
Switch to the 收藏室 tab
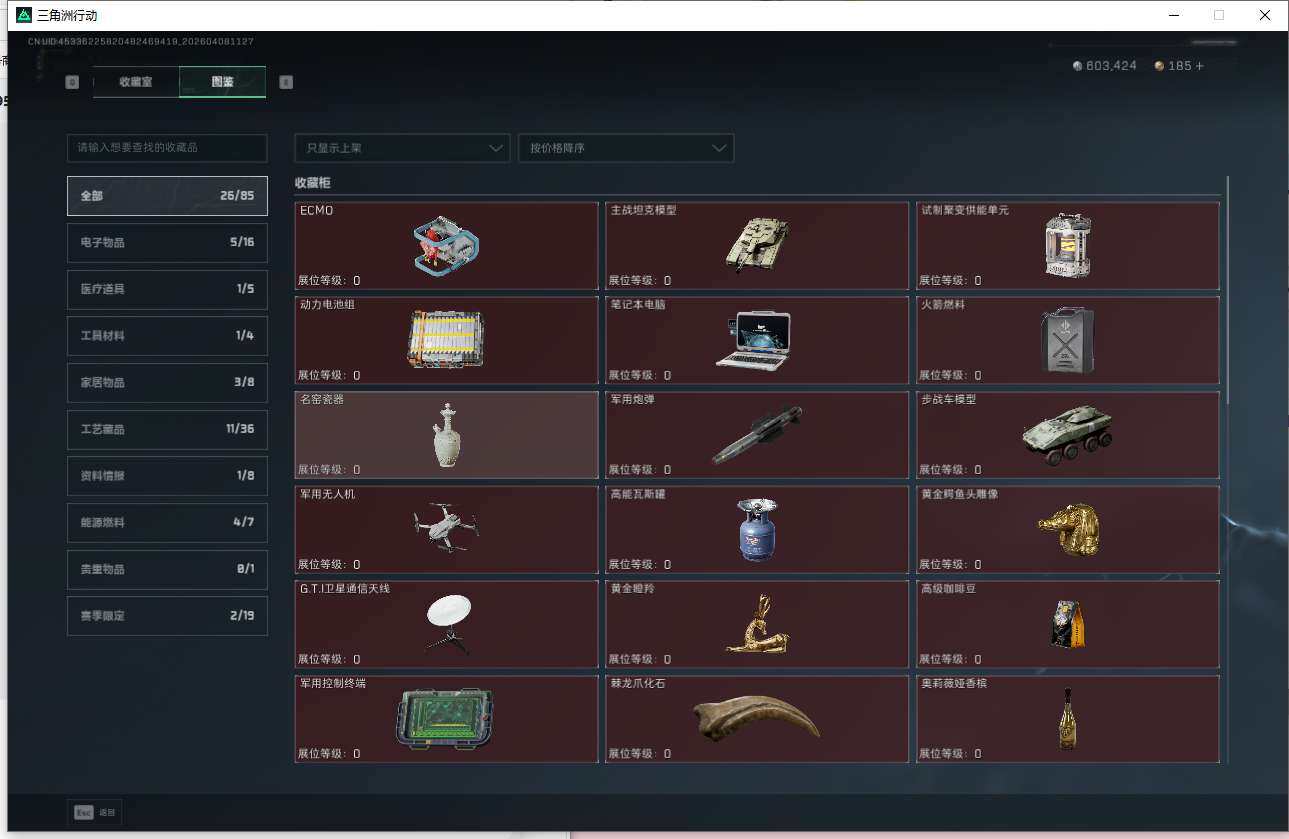tap(136, 82)
